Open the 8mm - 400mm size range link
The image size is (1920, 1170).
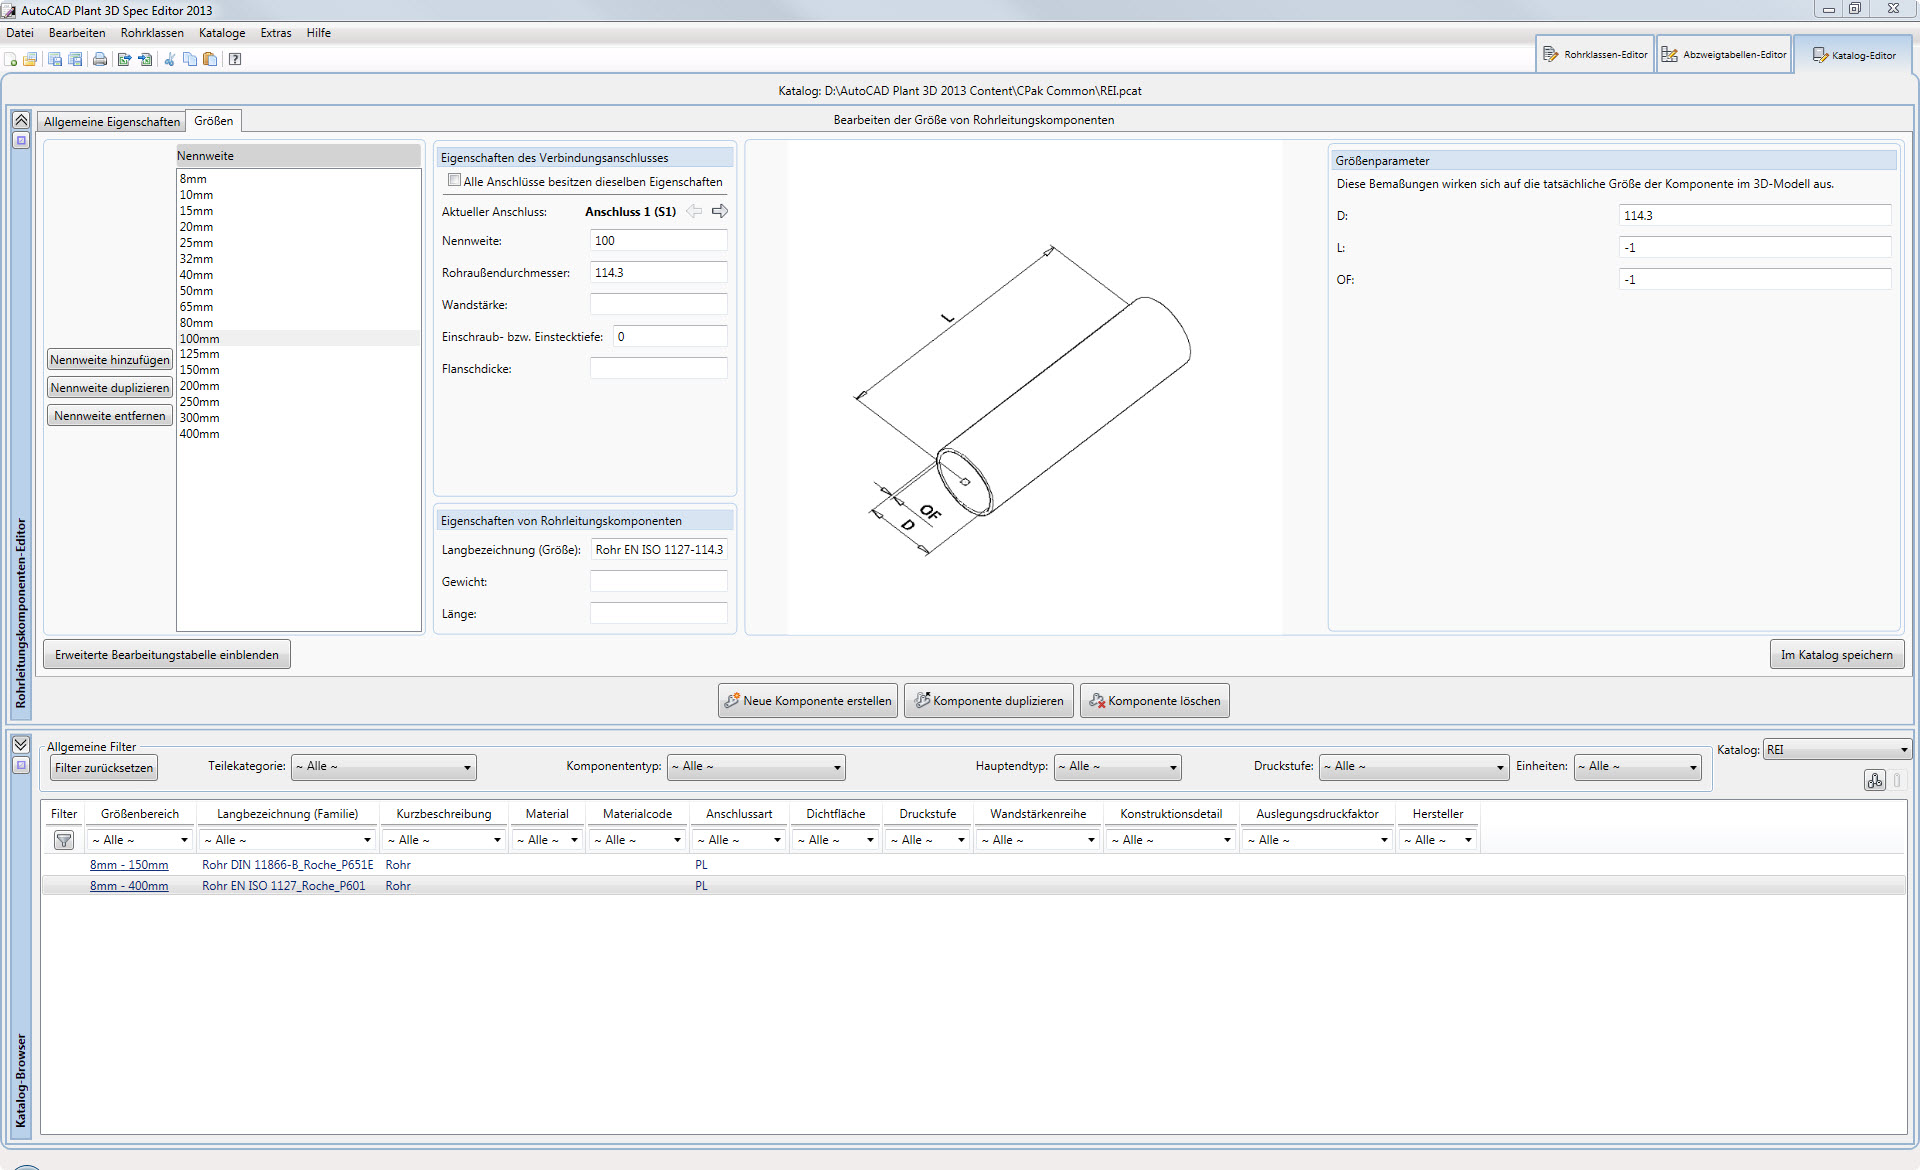129,886
